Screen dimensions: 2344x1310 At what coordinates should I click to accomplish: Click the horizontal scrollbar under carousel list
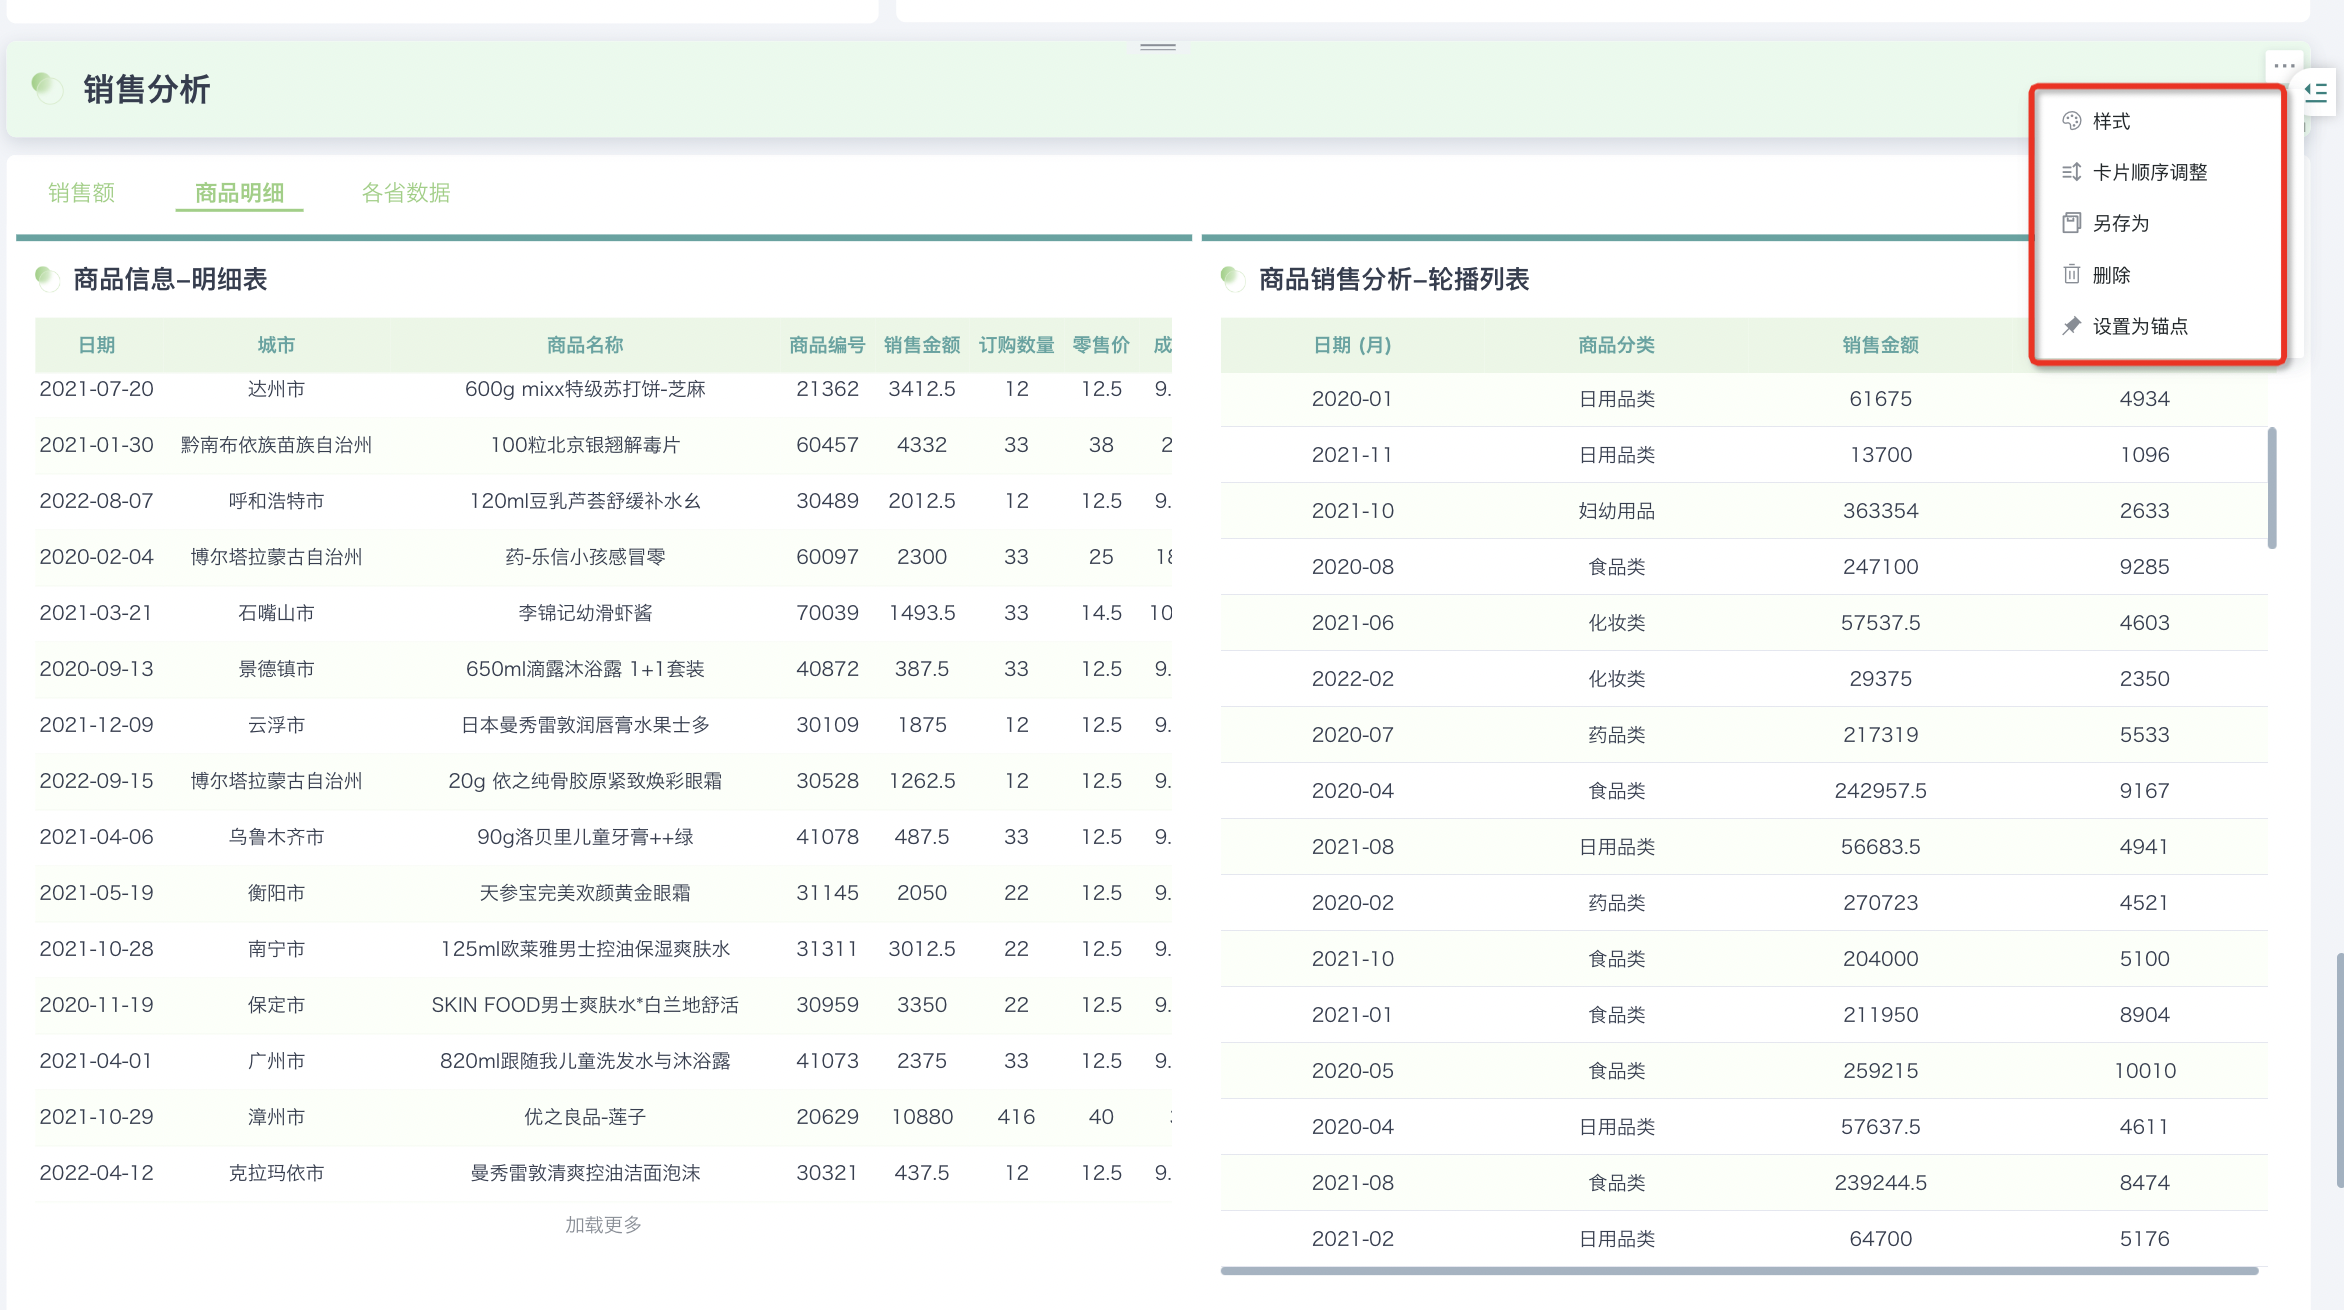pyautogui.click(x=1738, y=1271)
